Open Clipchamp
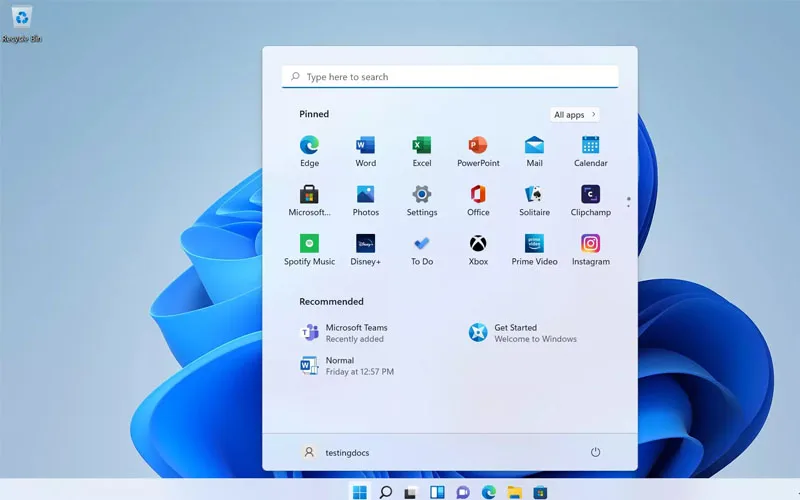 (590, 201)
